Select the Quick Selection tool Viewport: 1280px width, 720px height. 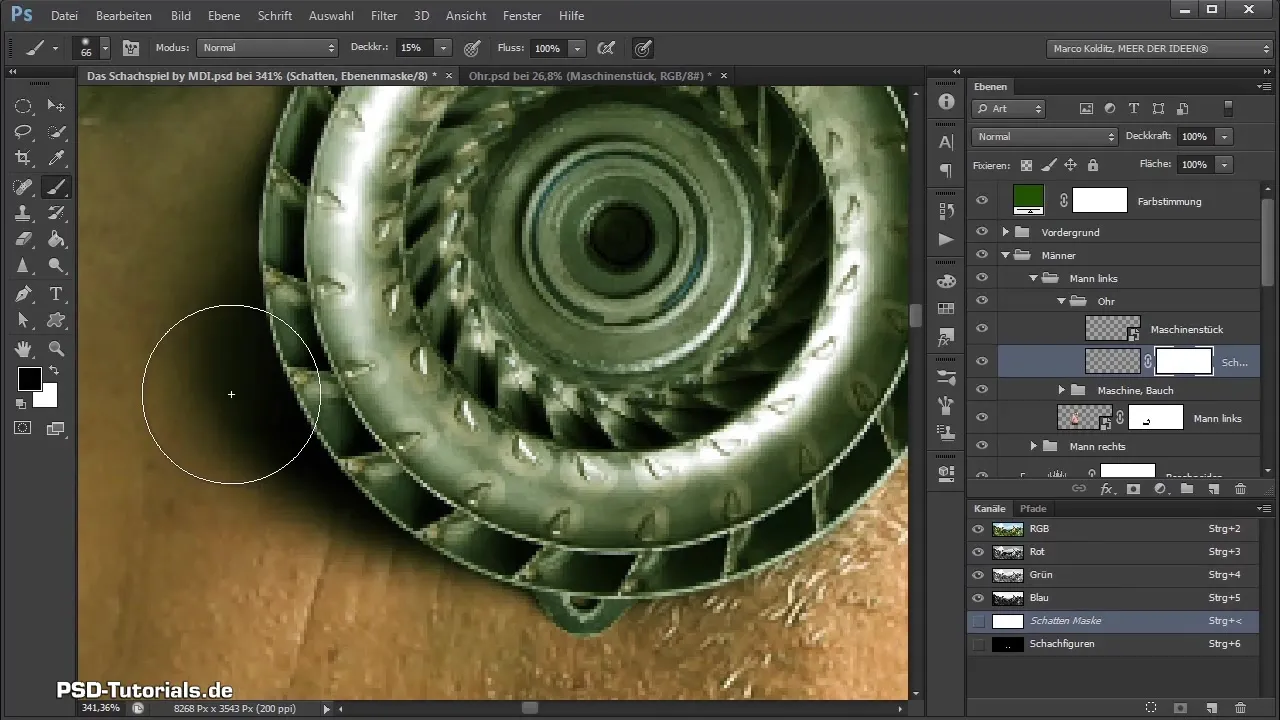click(57, 132)
